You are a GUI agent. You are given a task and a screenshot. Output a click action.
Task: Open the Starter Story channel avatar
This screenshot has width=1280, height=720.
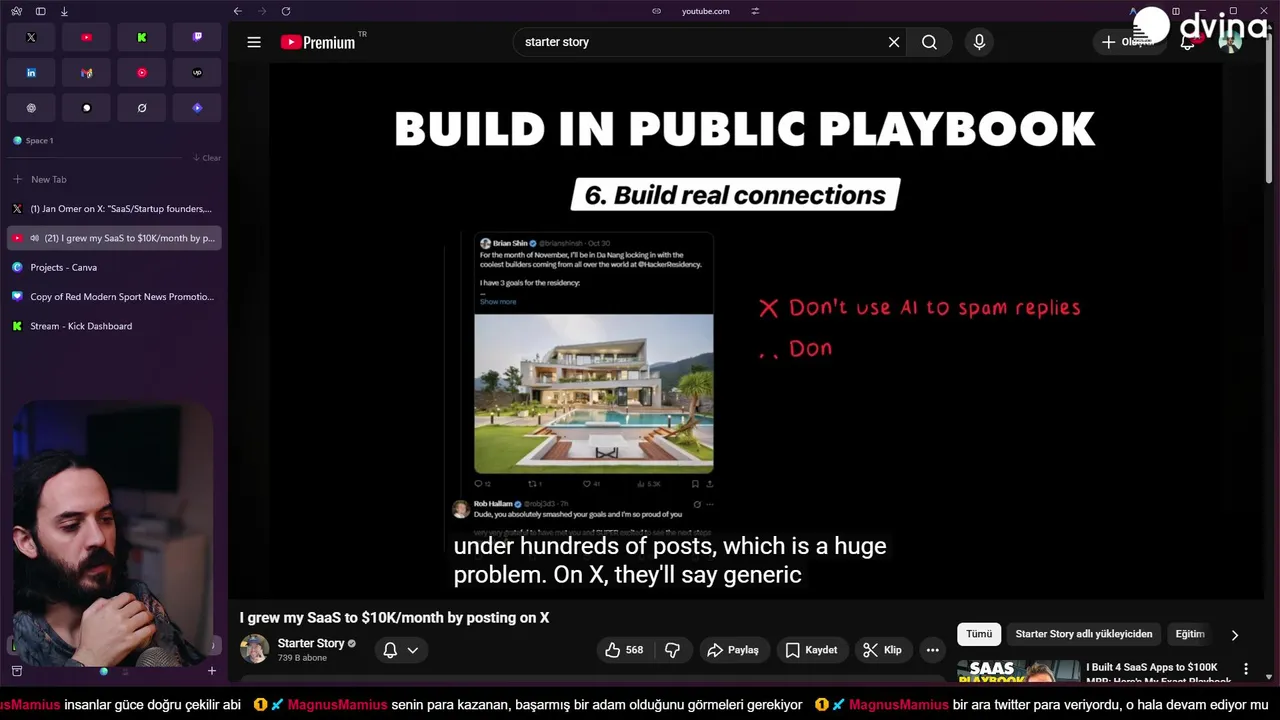(x=254, y=649)
